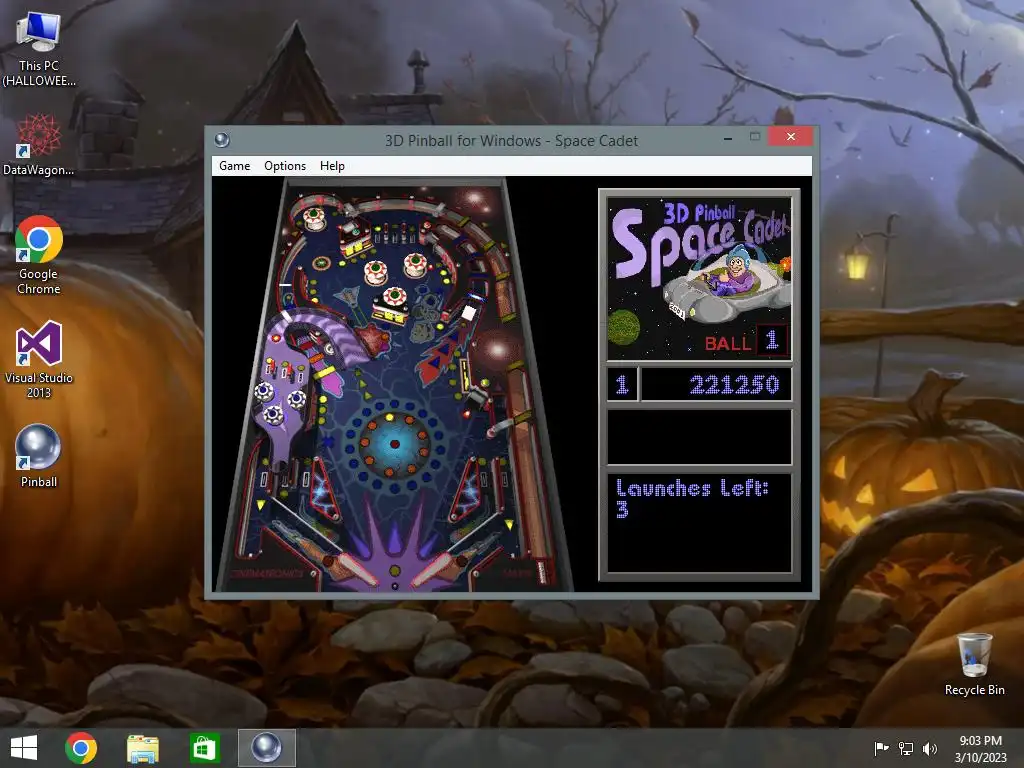Open File Explorer from the taskbar
The image size is (1024, 768).
(x=142, y=748)
